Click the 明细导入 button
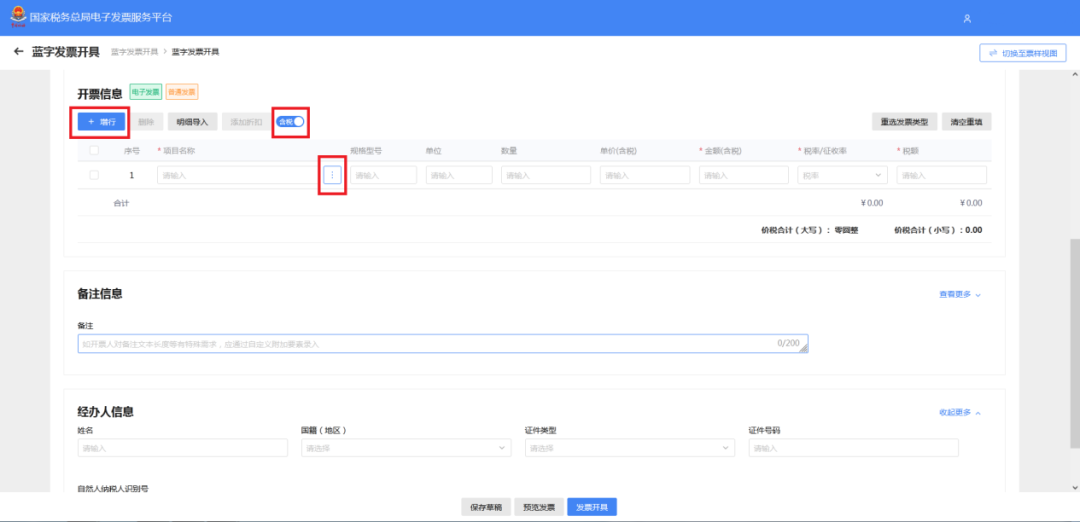This screenshot has width=1080, height=522. (192, 122)
